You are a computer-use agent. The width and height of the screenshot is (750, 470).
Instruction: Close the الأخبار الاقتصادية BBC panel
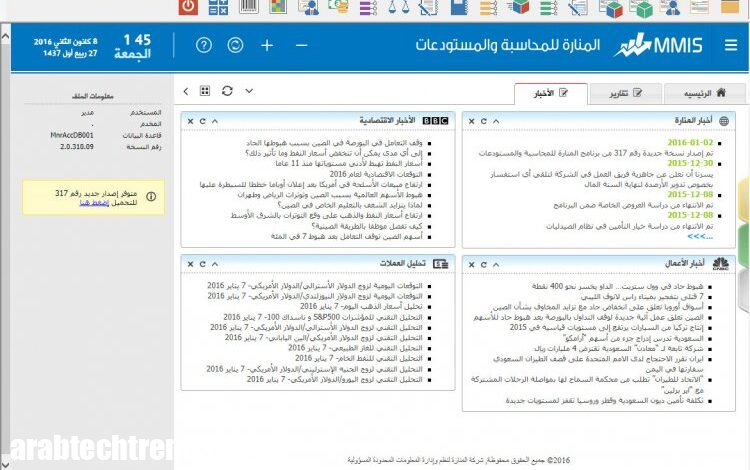[x=190, y=121]
